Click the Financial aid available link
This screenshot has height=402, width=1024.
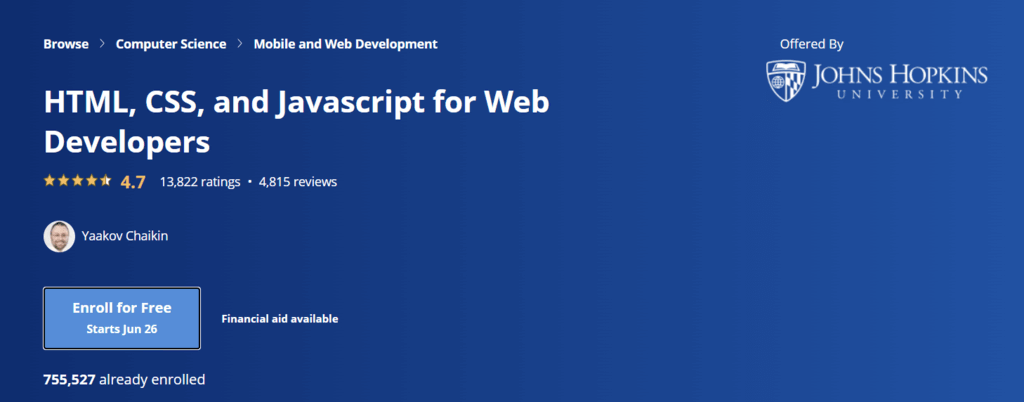pyautogui.click(x=279, y=319)
